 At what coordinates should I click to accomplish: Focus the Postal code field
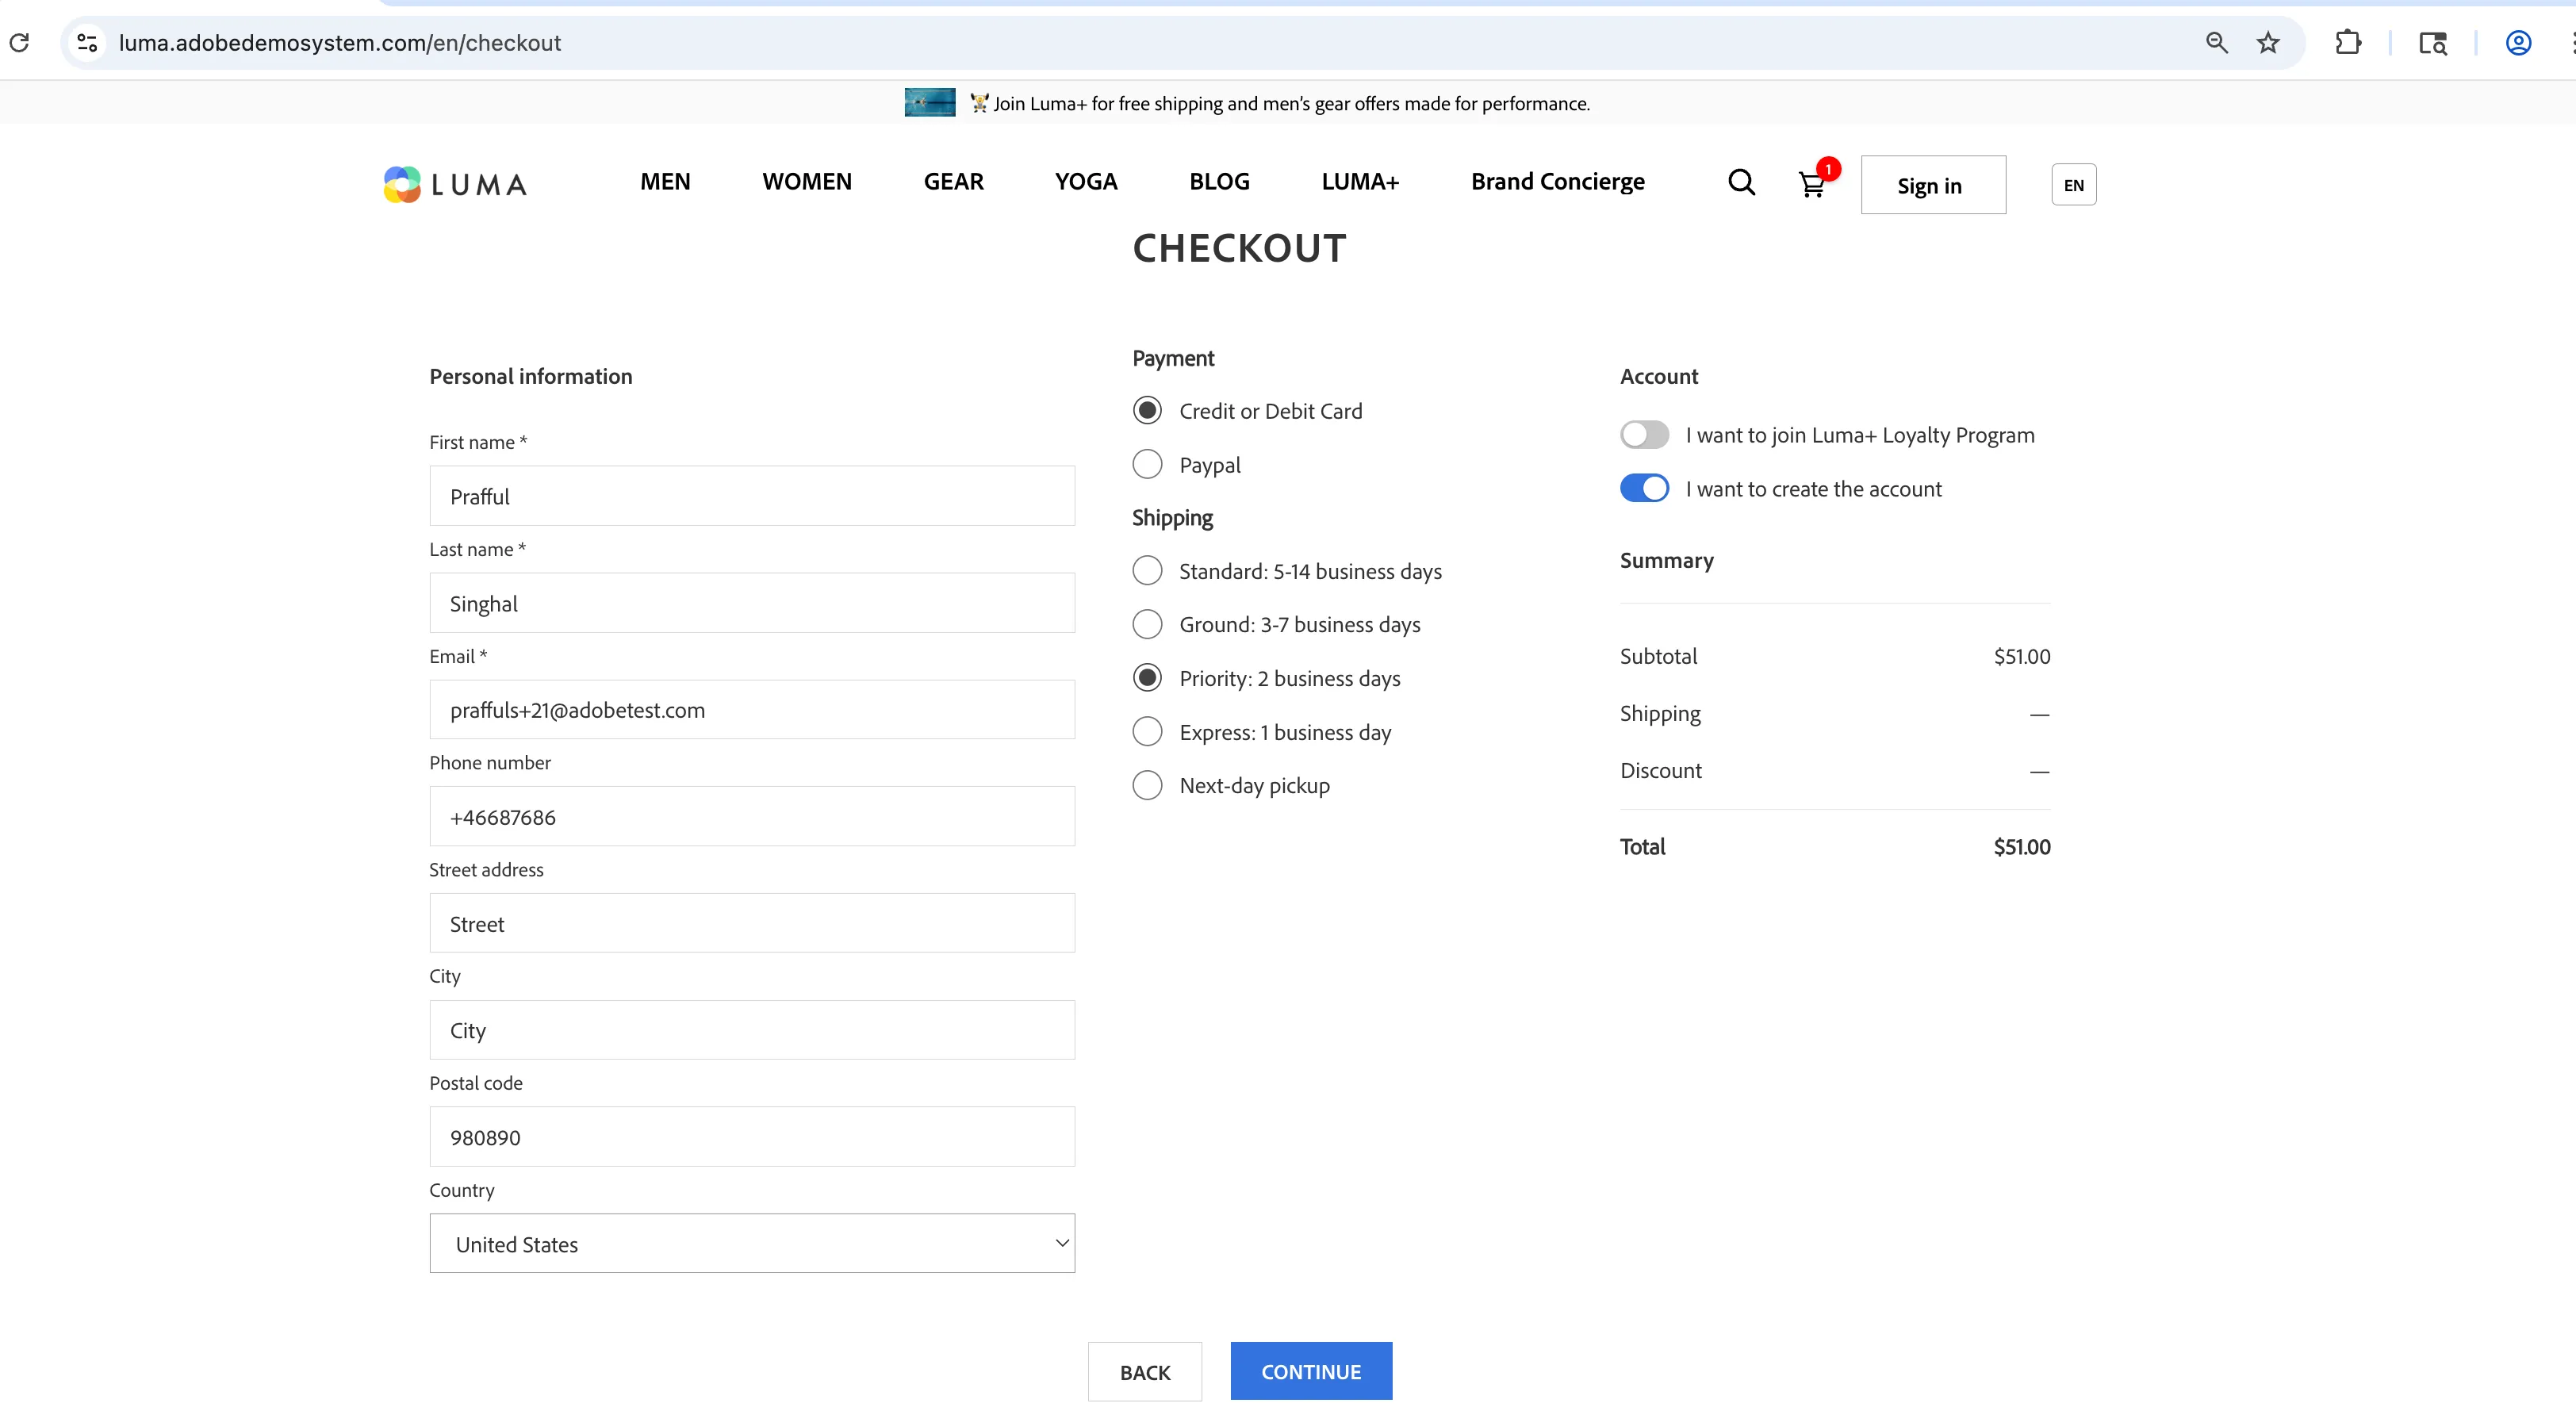752,1136
